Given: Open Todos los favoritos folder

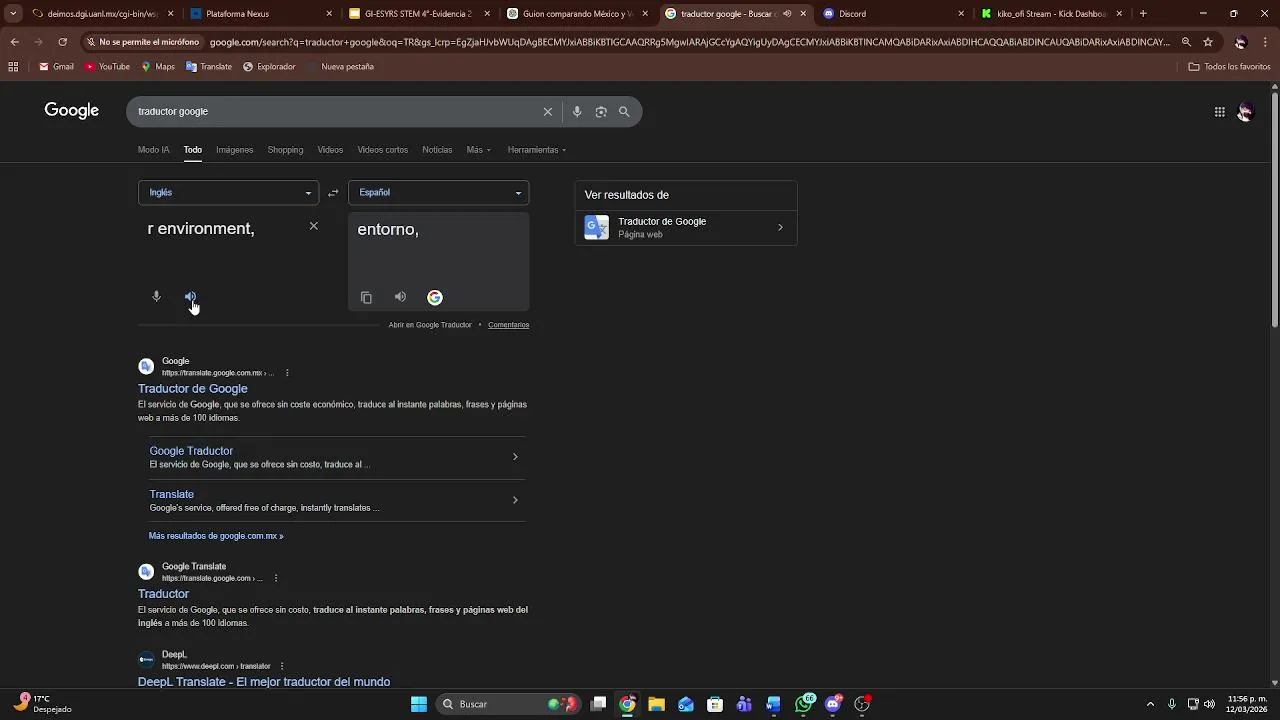Looking at the screenshot, I should point(1229,67).
